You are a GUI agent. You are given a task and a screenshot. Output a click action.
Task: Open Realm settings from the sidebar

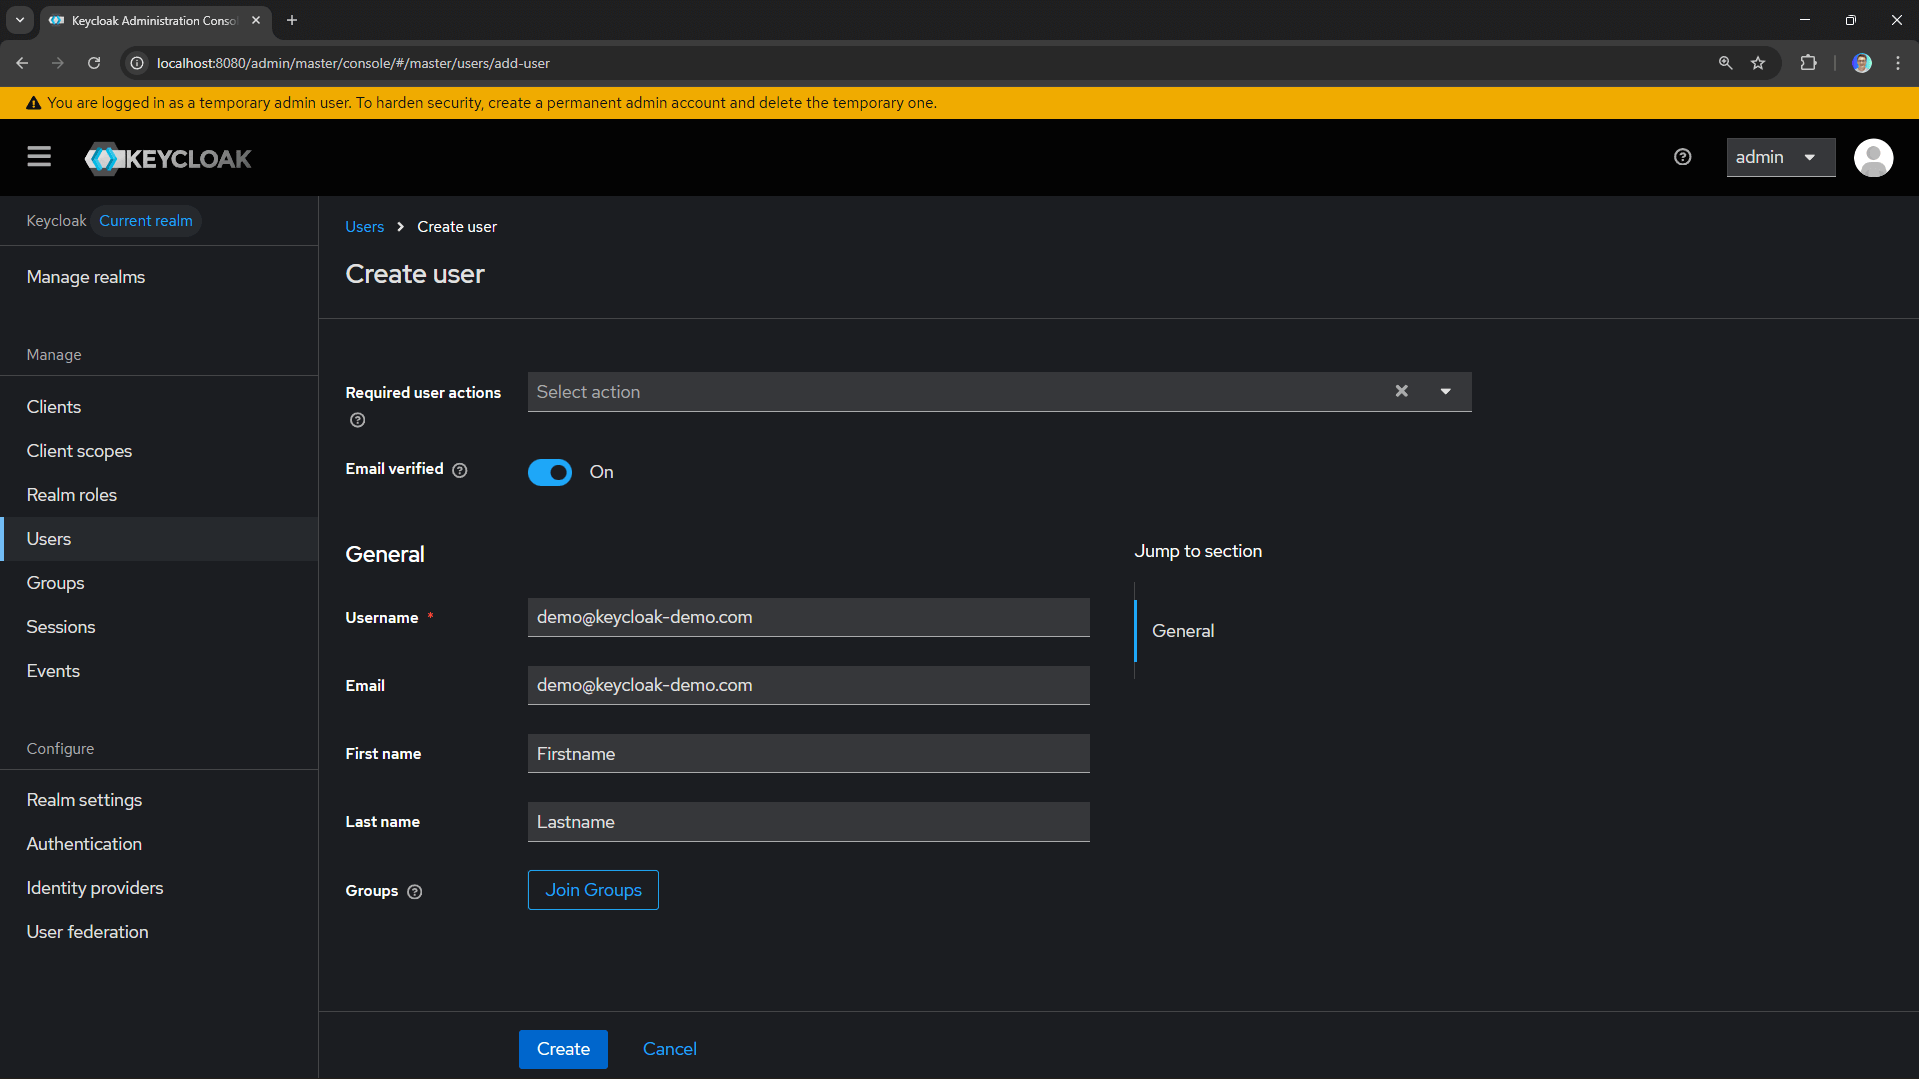(x=84, y=799)
